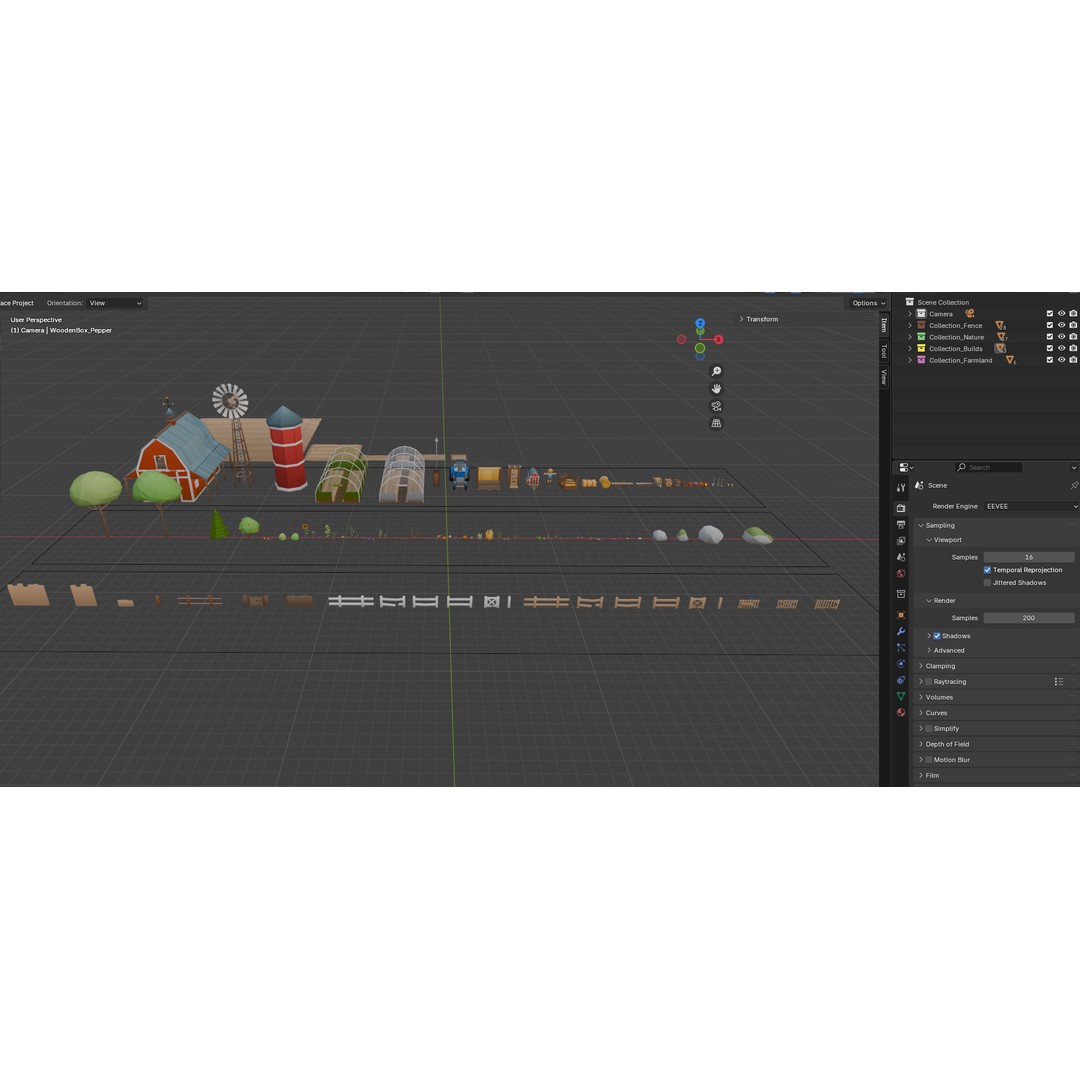This screenshot has height=1080, width=1080.
Task: Open the Tool sidebar tab
Action: pos(884,351)
